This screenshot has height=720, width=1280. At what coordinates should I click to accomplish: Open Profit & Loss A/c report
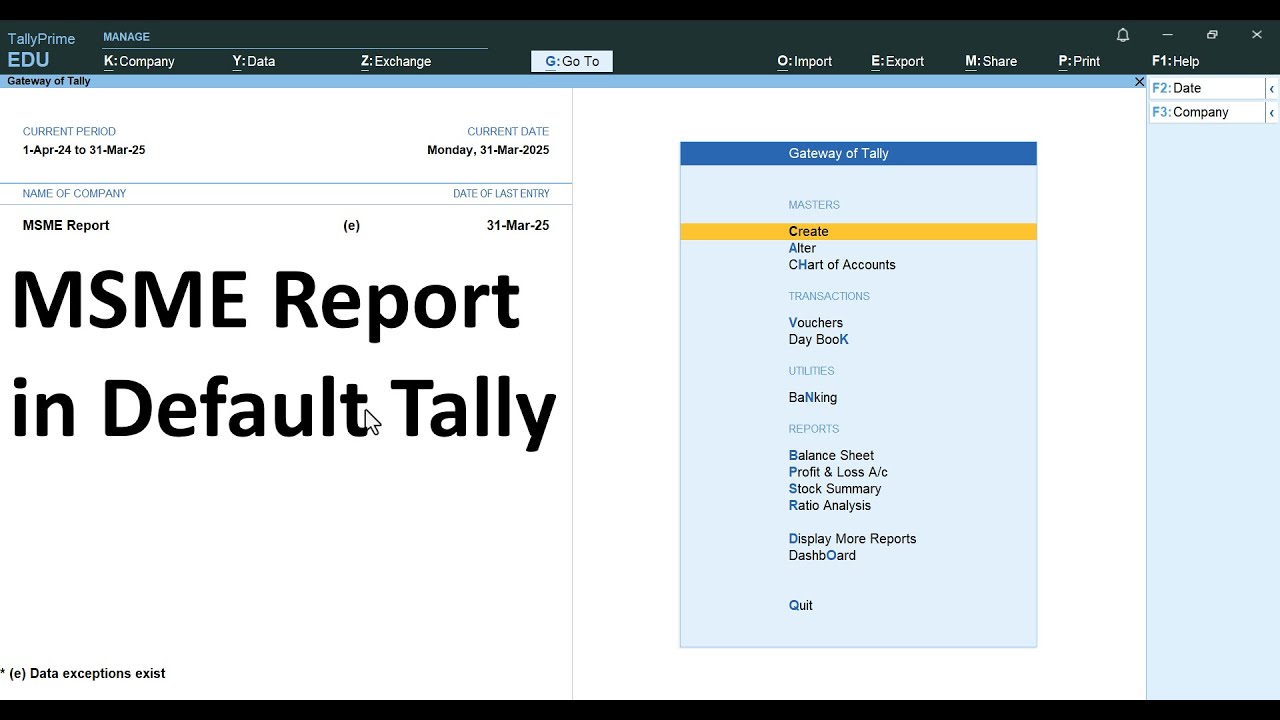pyautogui.click(x=838, y=472)
